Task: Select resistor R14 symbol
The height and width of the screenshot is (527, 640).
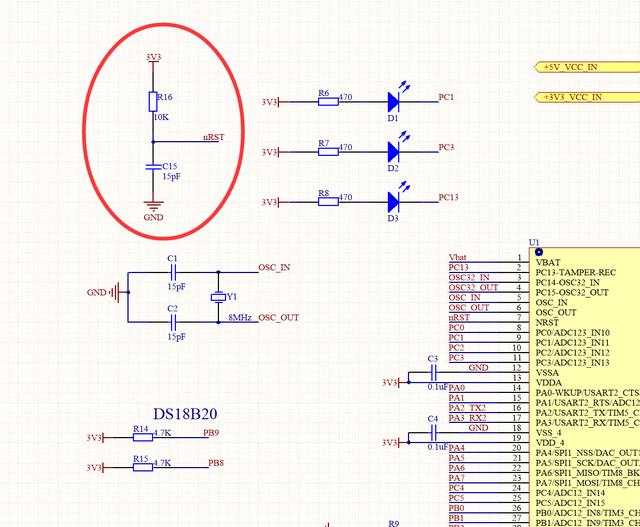Action: coord(143,437)
